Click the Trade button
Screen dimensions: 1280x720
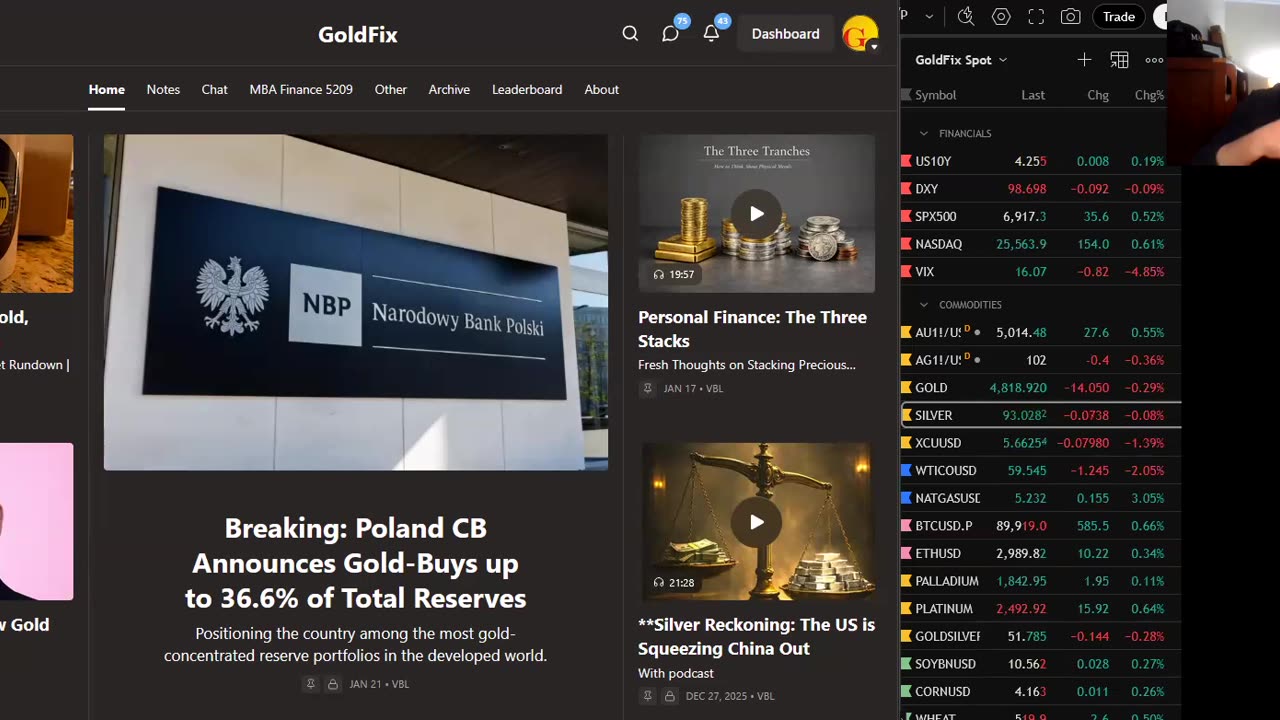click(1118, 16)
